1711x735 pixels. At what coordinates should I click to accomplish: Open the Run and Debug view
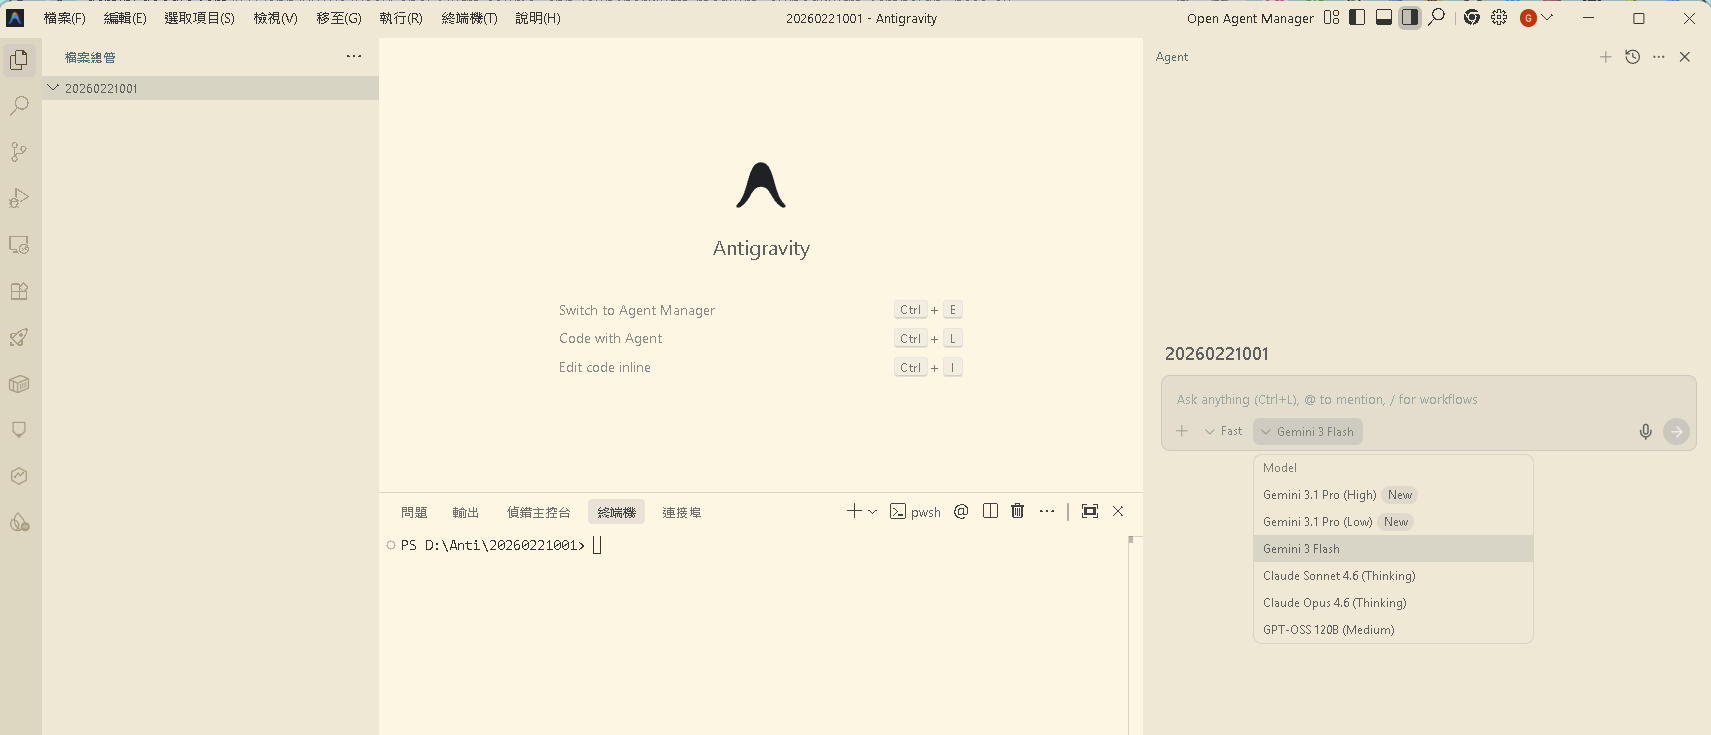pyautogui.click(x=19, y=198)
